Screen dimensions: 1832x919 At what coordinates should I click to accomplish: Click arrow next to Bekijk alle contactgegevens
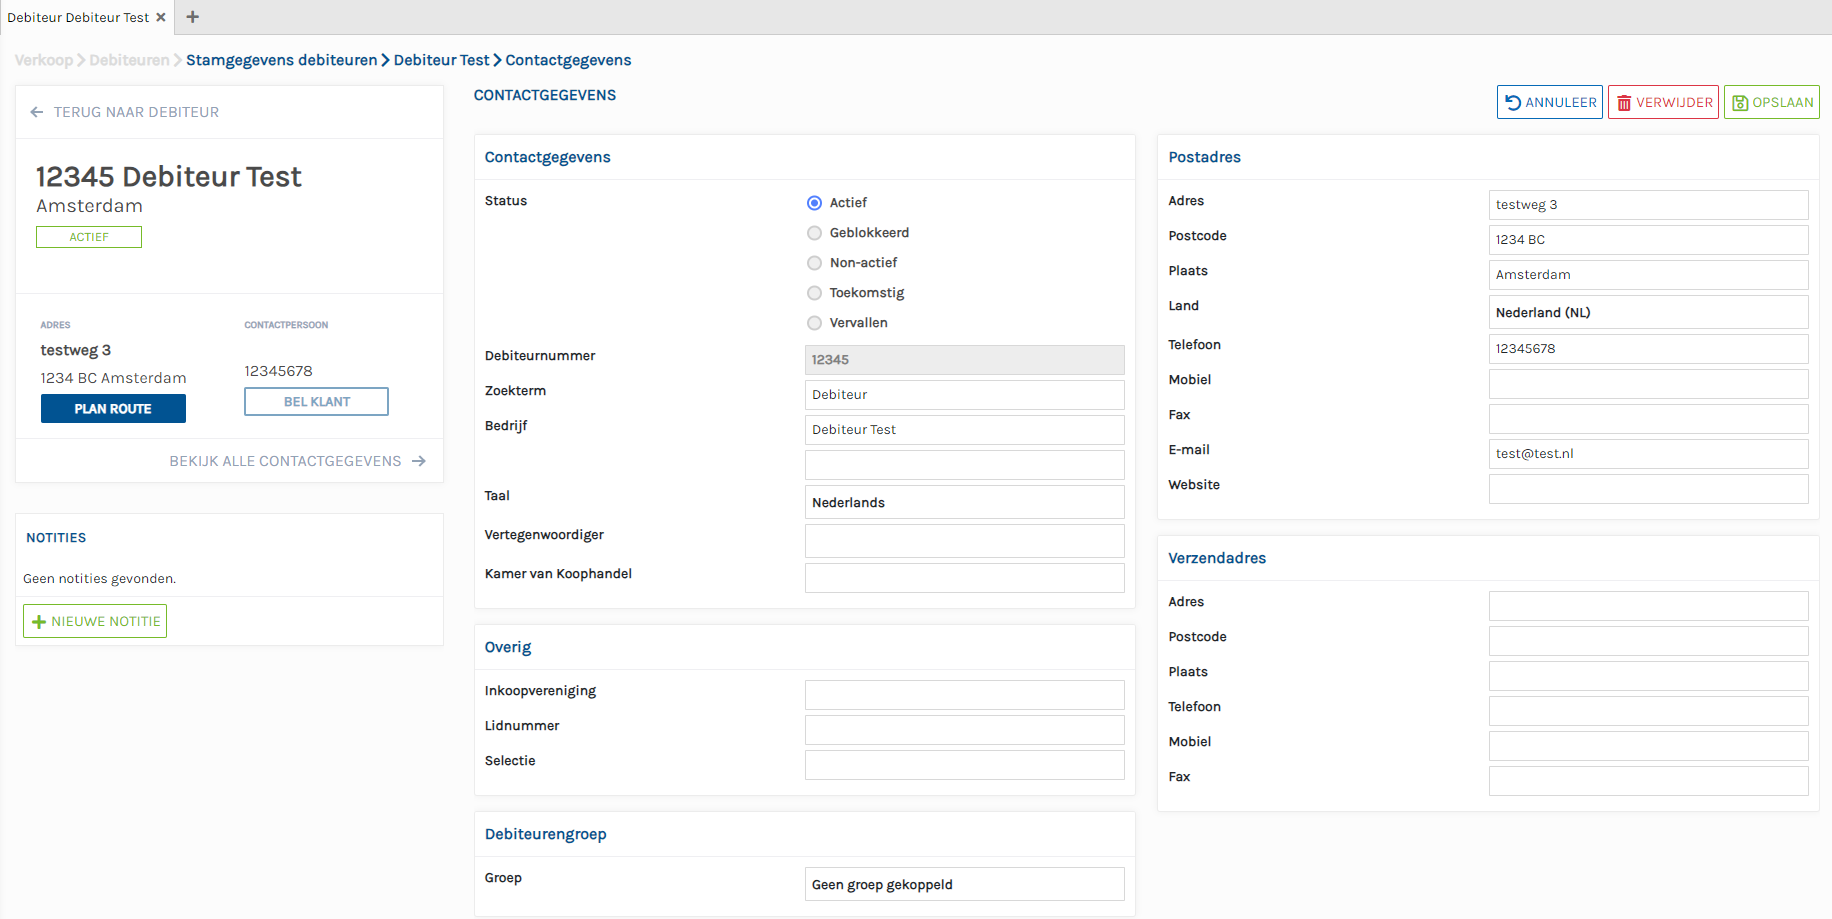pos(419,461)
